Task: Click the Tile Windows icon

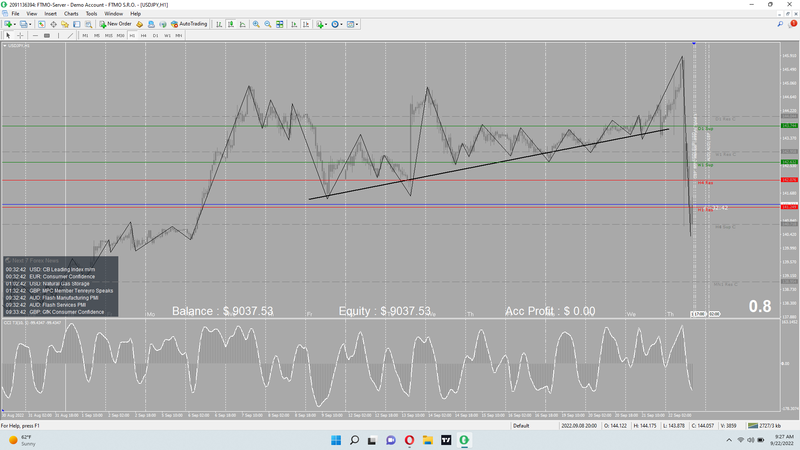Action: tap(279, 23)
